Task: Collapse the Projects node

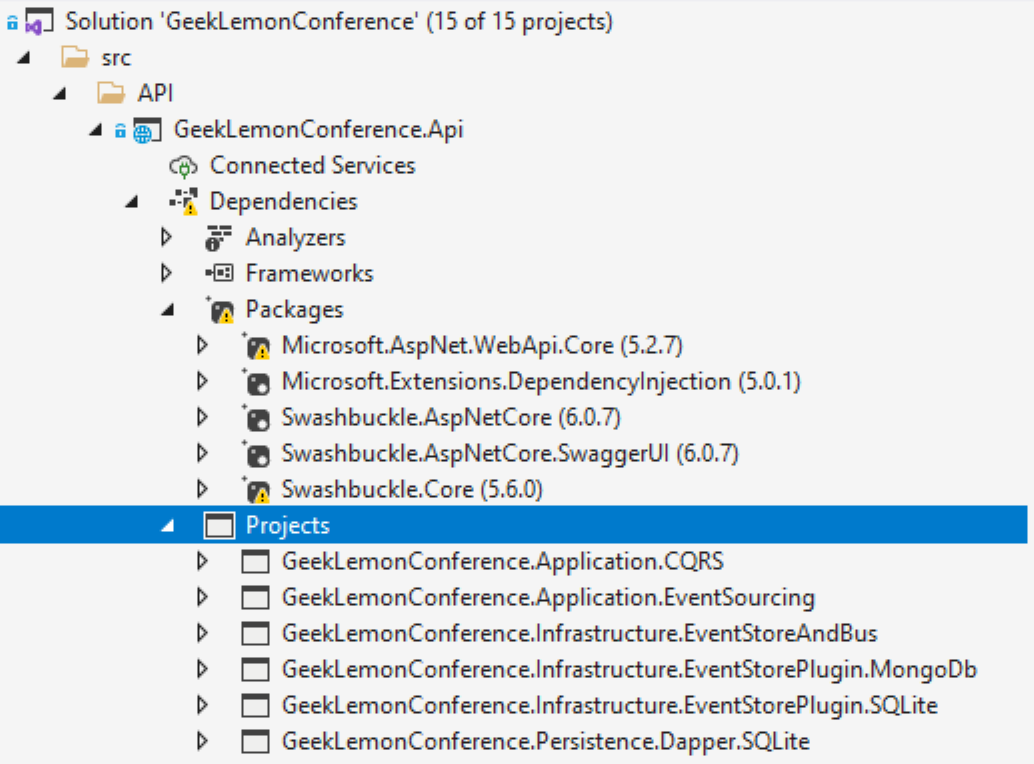Action: 168,526
